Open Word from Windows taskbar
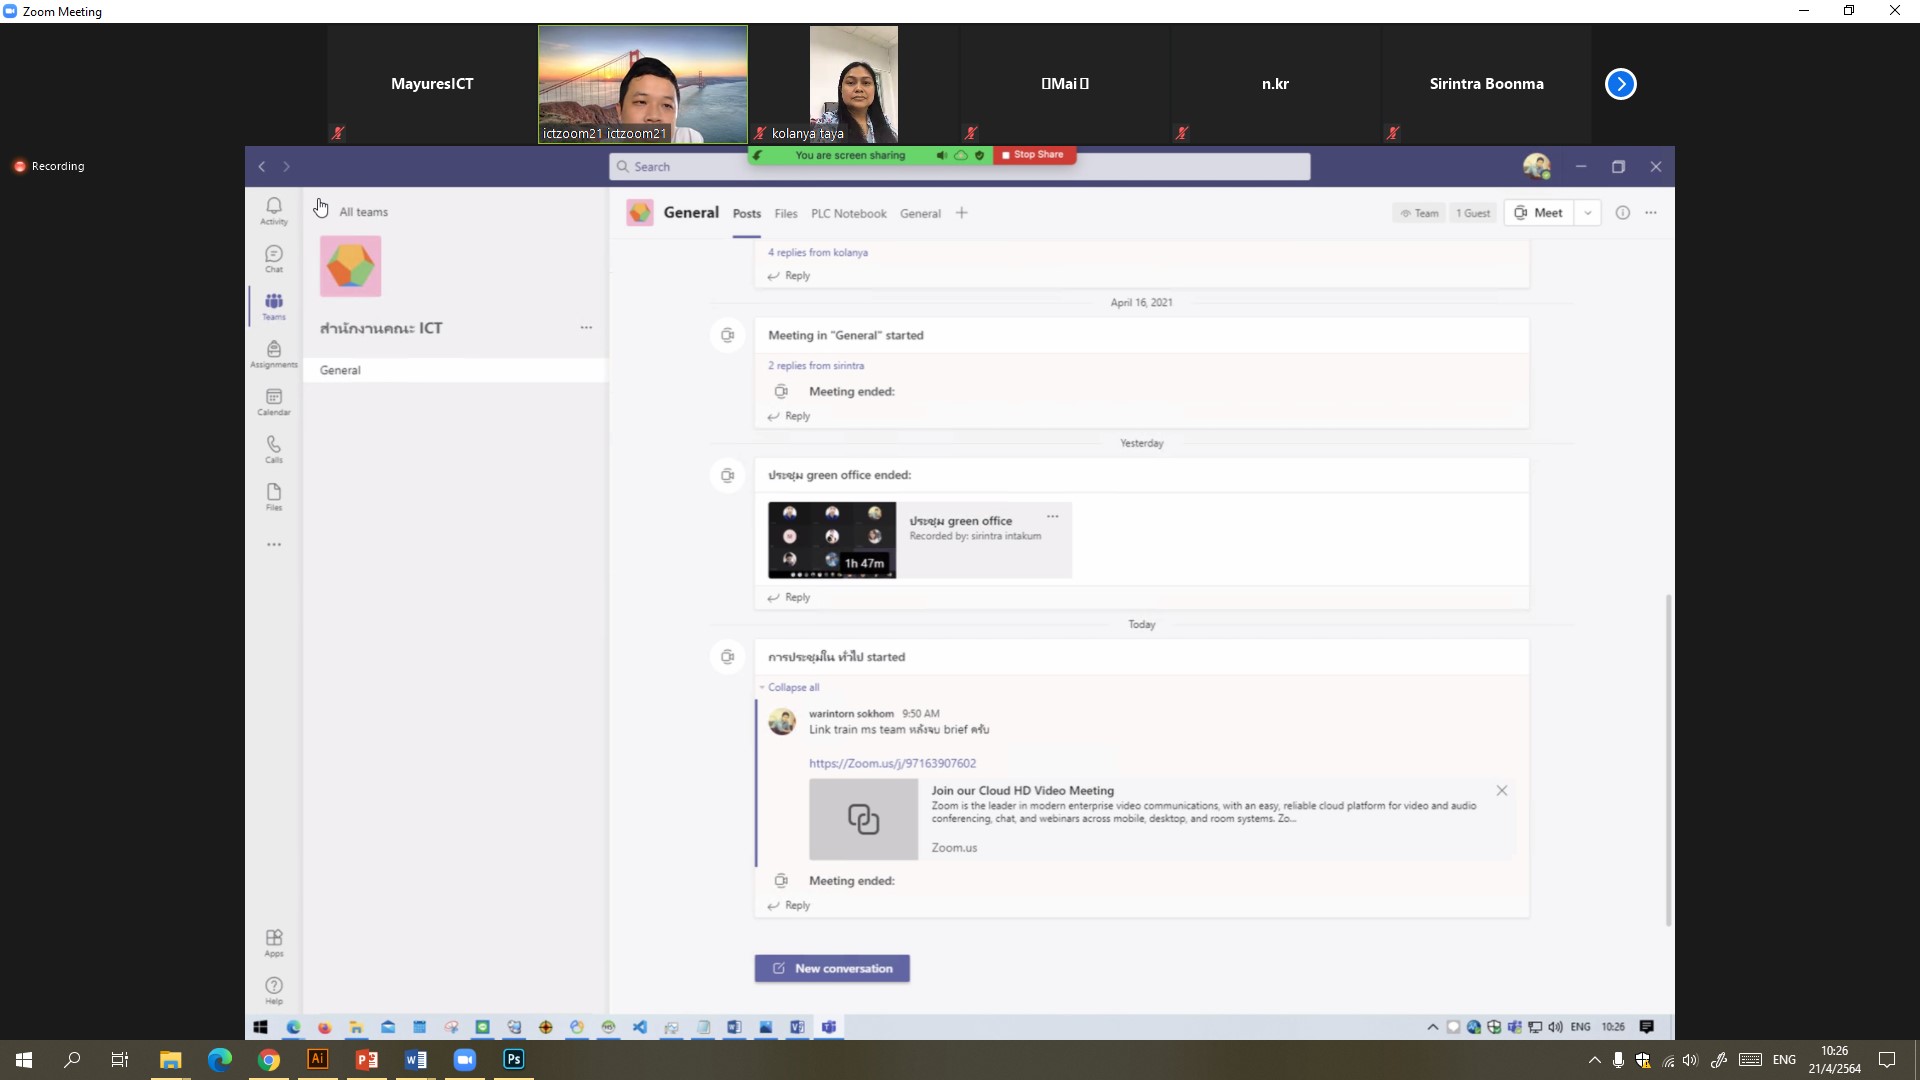Screen dimensions: 1920x1080 [x=416, y=1060]
